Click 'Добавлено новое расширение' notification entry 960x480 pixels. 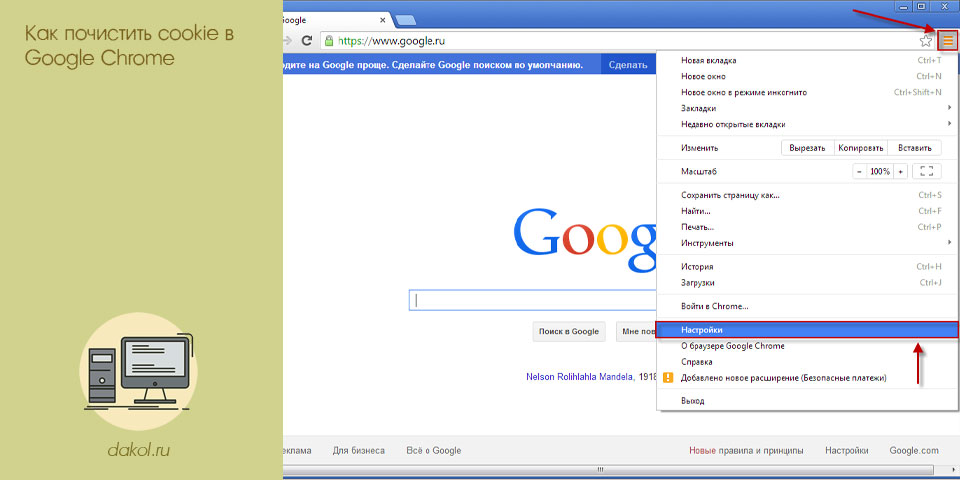point(807,378)
